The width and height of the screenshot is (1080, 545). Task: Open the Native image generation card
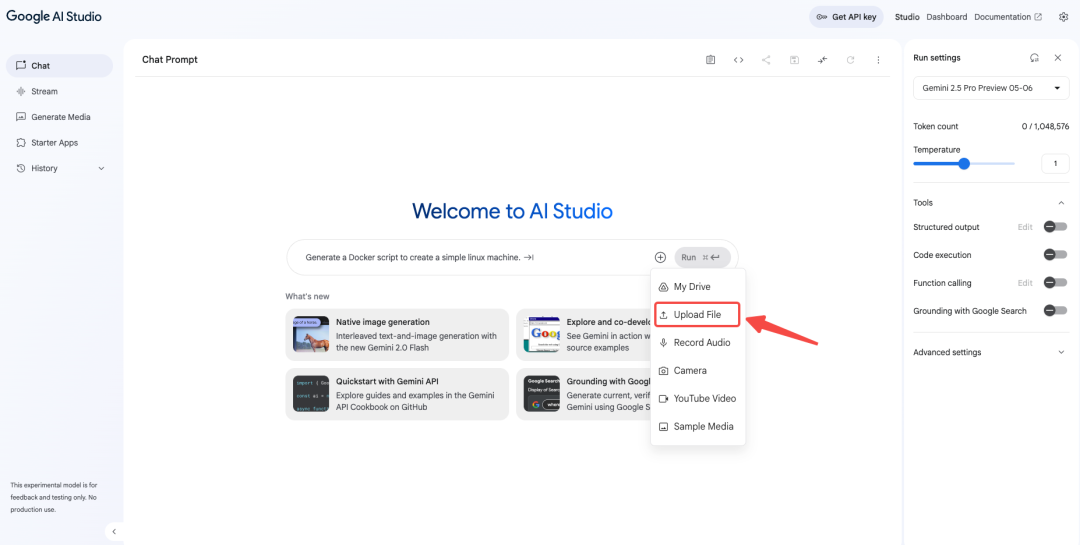click(397, 335)
